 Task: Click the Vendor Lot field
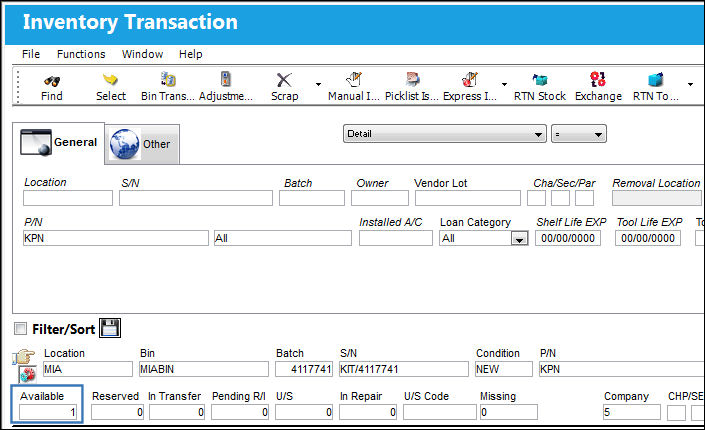point(468,198)
